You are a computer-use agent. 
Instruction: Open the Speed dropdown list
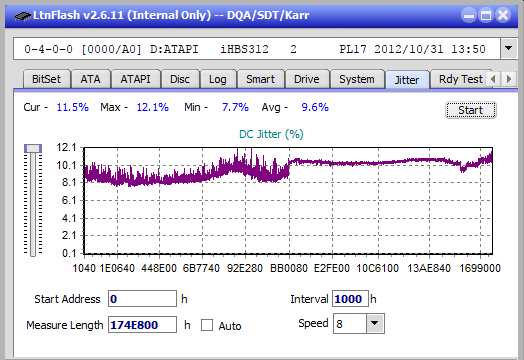click(375, 323)
